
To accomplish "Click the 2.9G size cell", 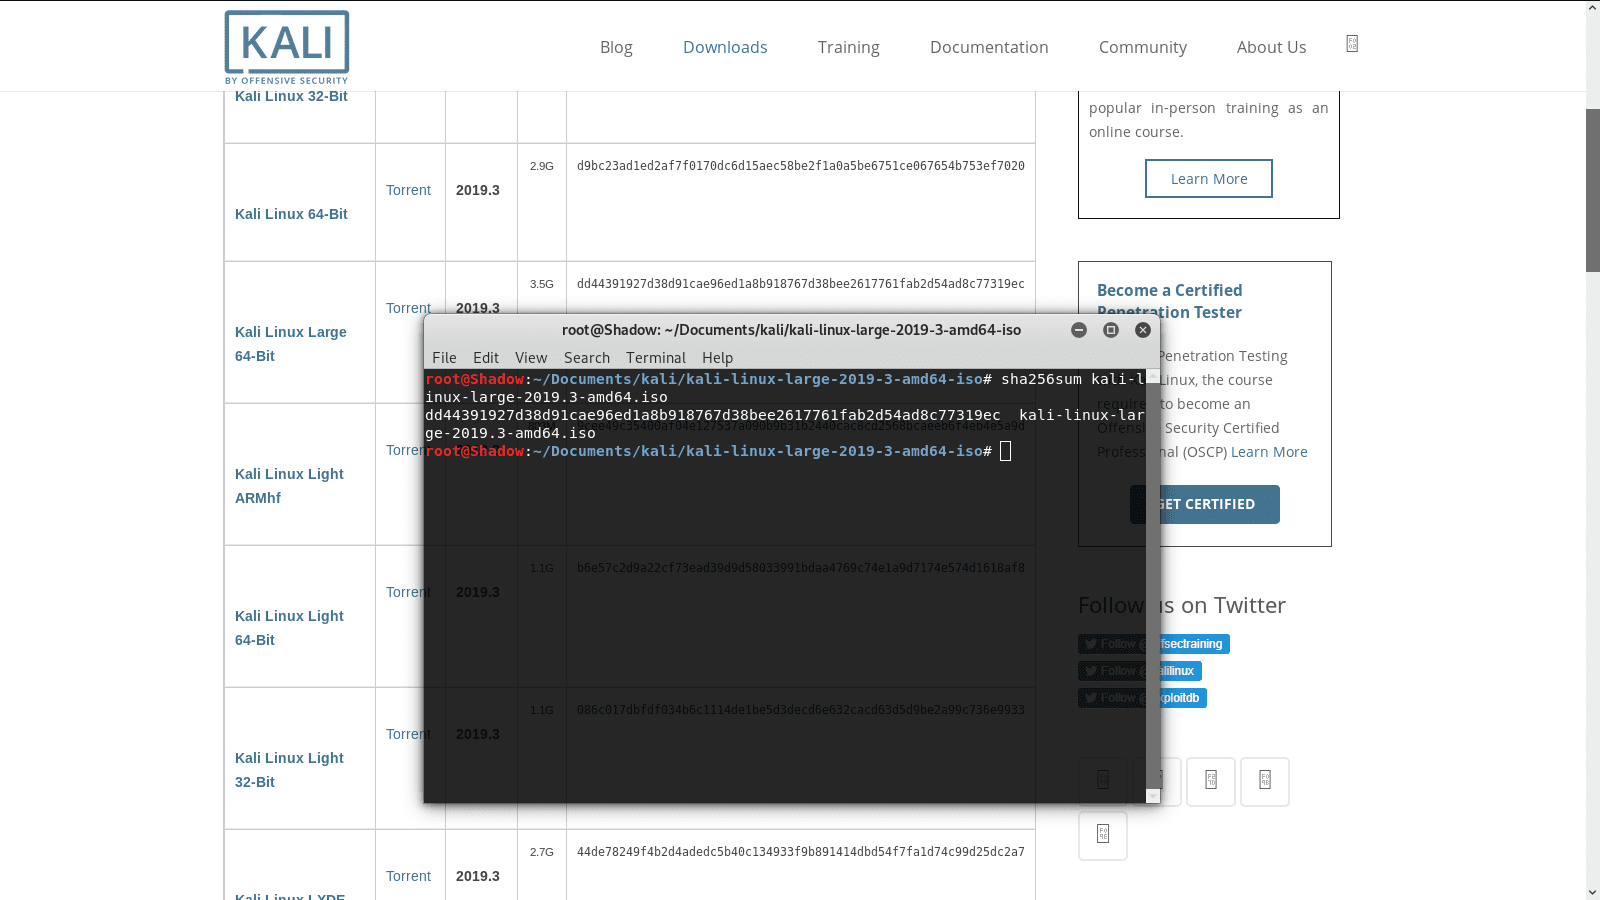I will click(x=541, y=166).
